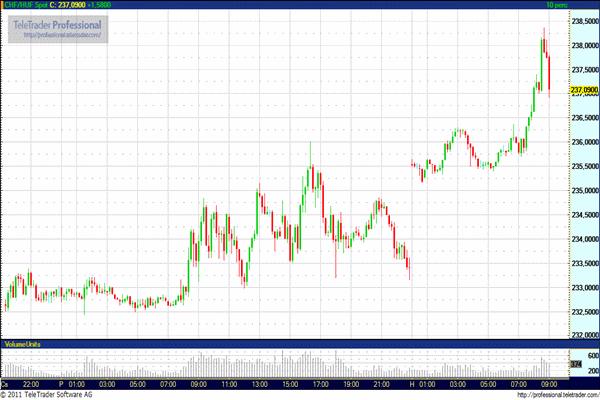Click the 15:00 time axis label
The image size is (600, 400).
(x=290, y=383)
